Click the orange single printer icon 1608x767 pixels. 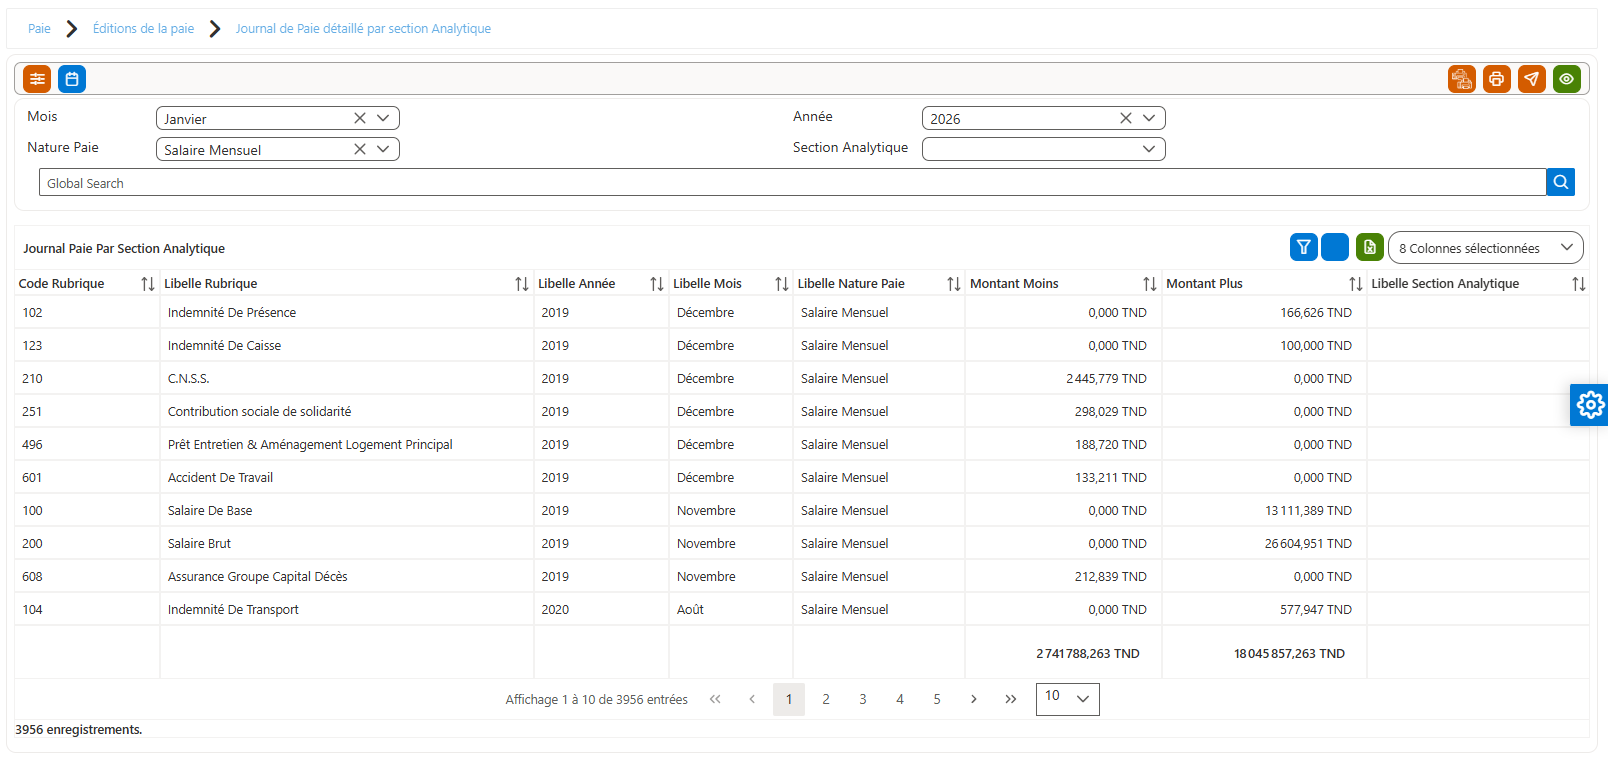(1497, 79)
